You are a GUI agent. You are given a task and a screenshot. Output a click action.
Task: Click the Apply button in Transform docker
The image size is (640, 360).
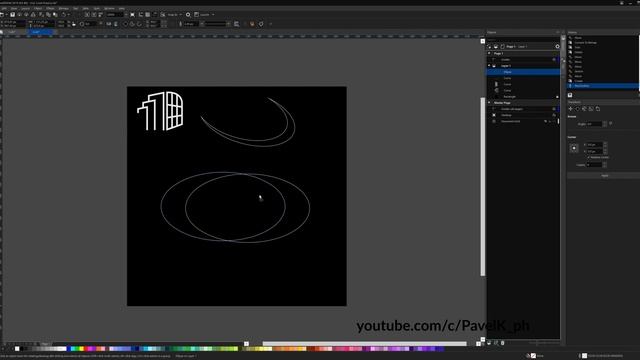point(604,176)
